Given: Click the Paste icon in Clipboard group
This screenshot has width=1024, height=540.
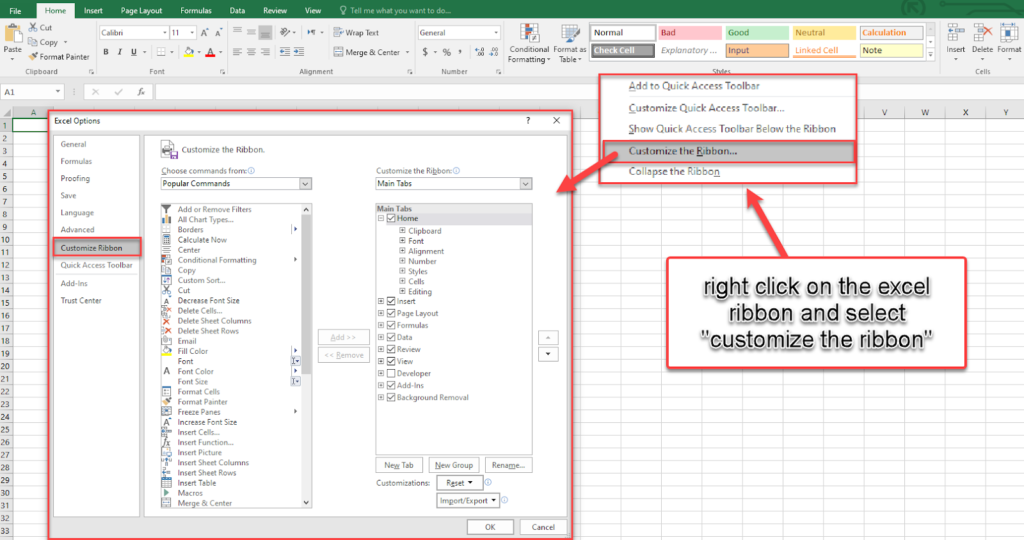Looking at the screenshot, I should [x=12, y=34].
